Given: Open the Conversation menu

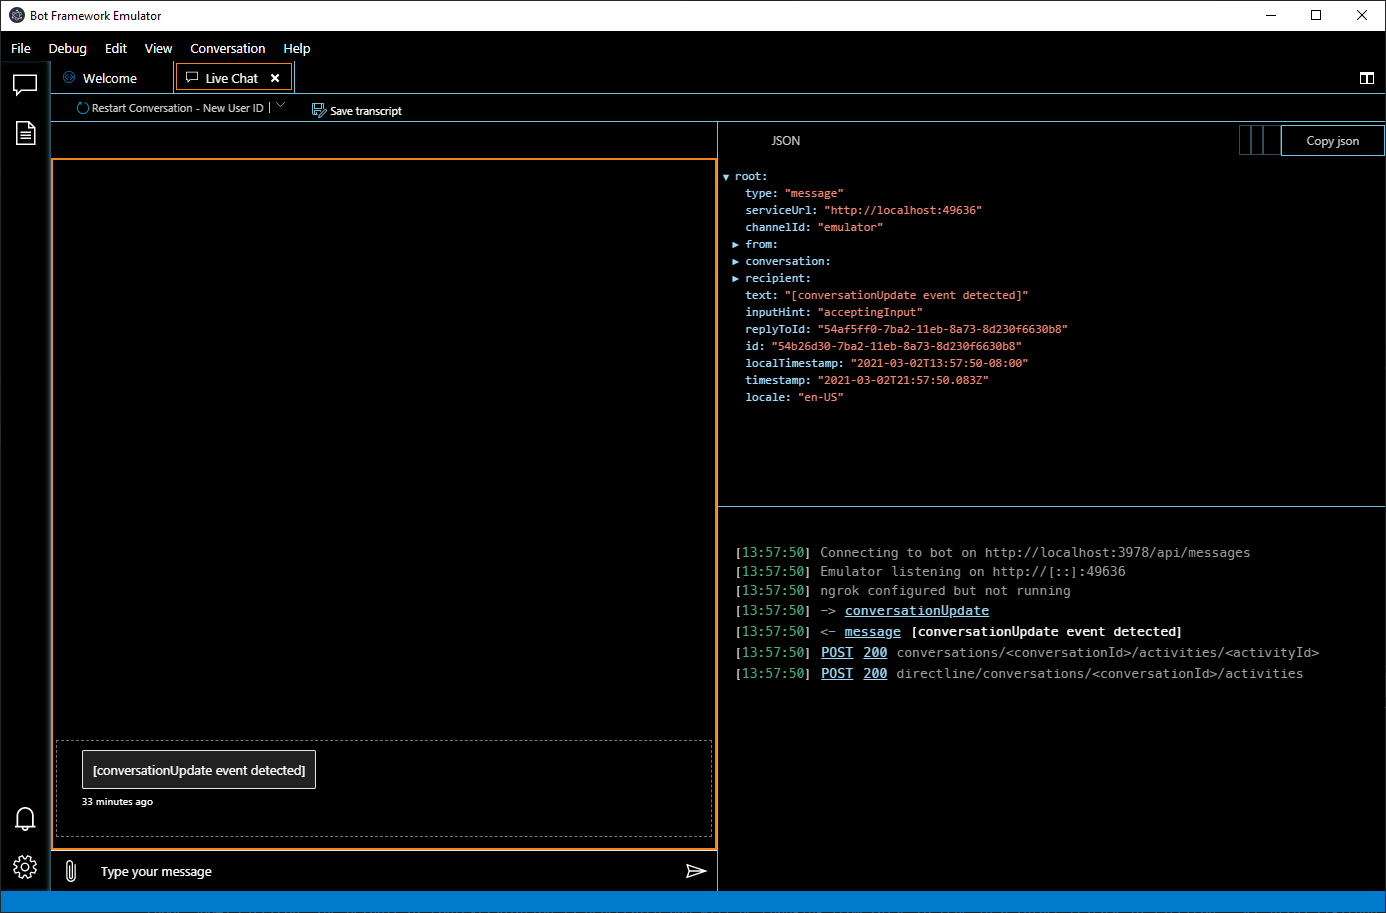Looking at the screenshot, I should [x=228, y=48].
